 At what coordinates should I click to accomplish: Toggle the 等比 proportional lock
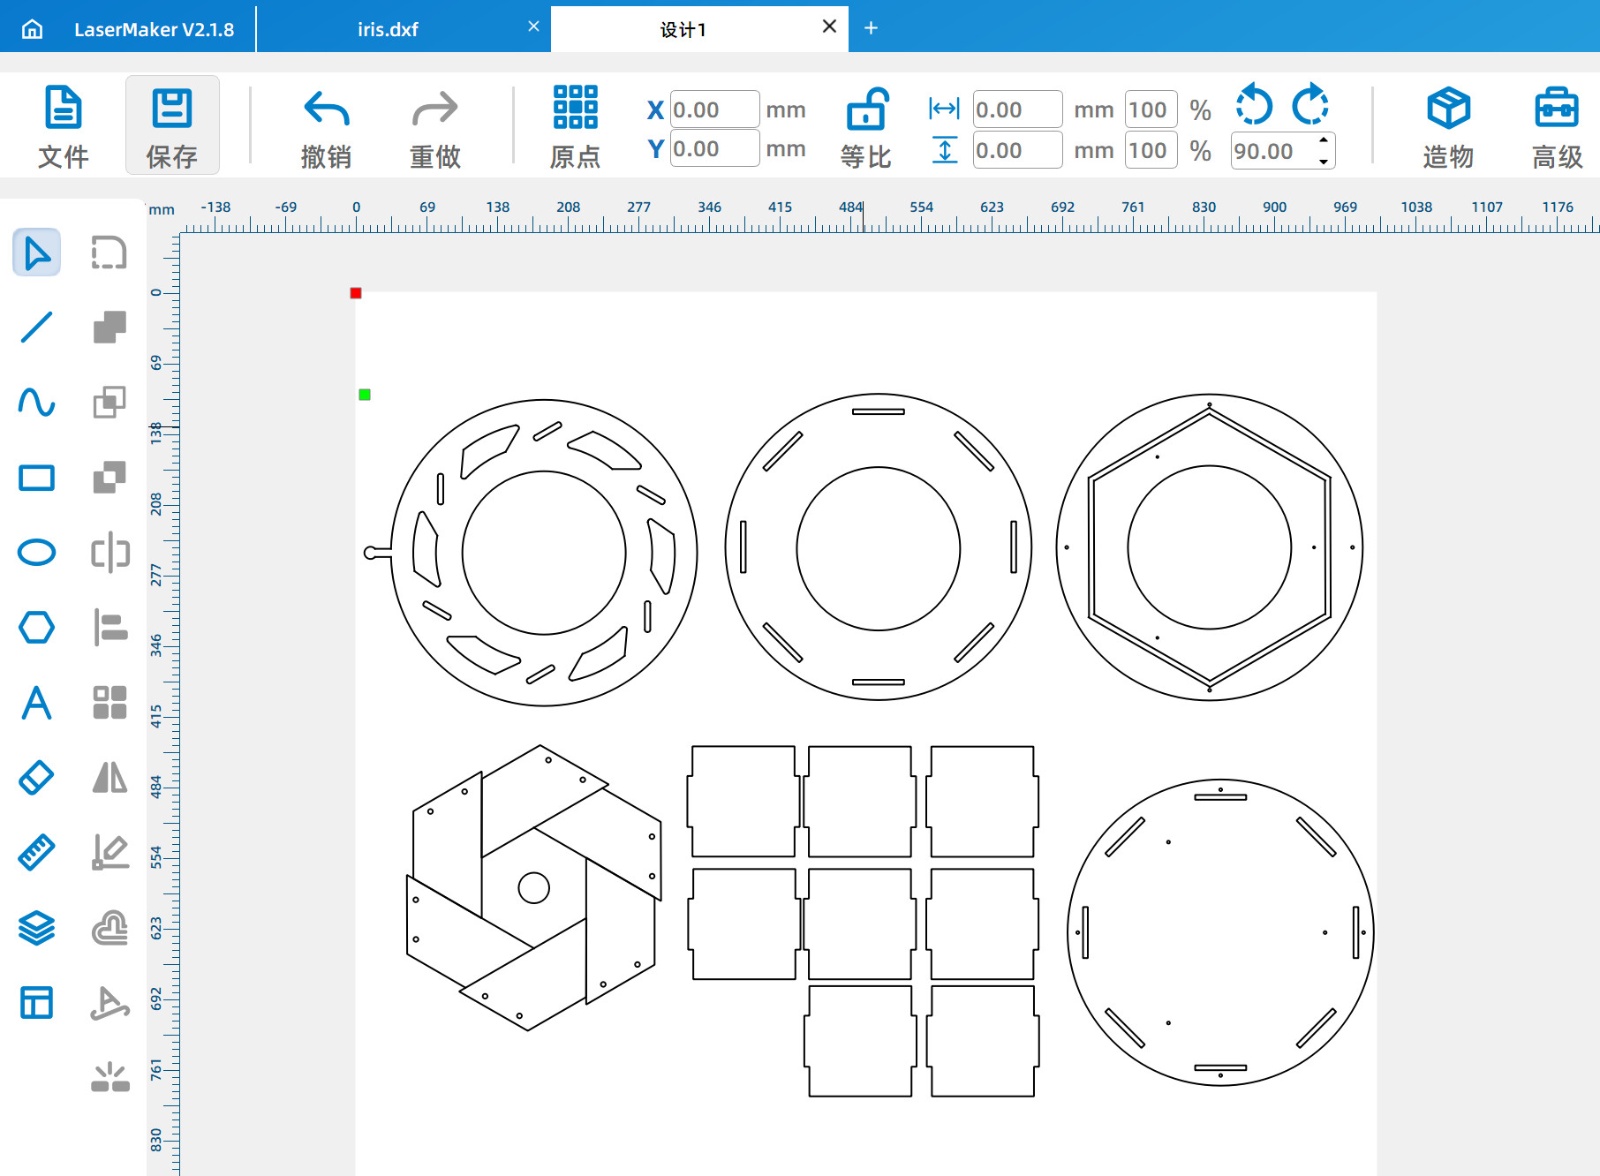click(x=866, y=127)
